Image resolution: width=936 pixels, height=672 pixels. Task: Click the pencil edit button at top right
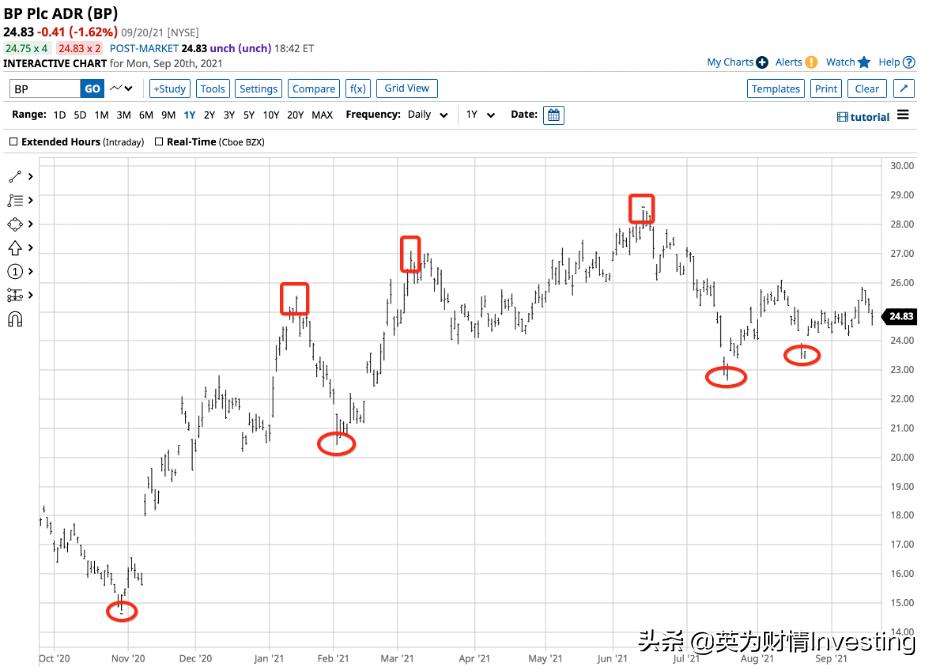tap(904, 89)
